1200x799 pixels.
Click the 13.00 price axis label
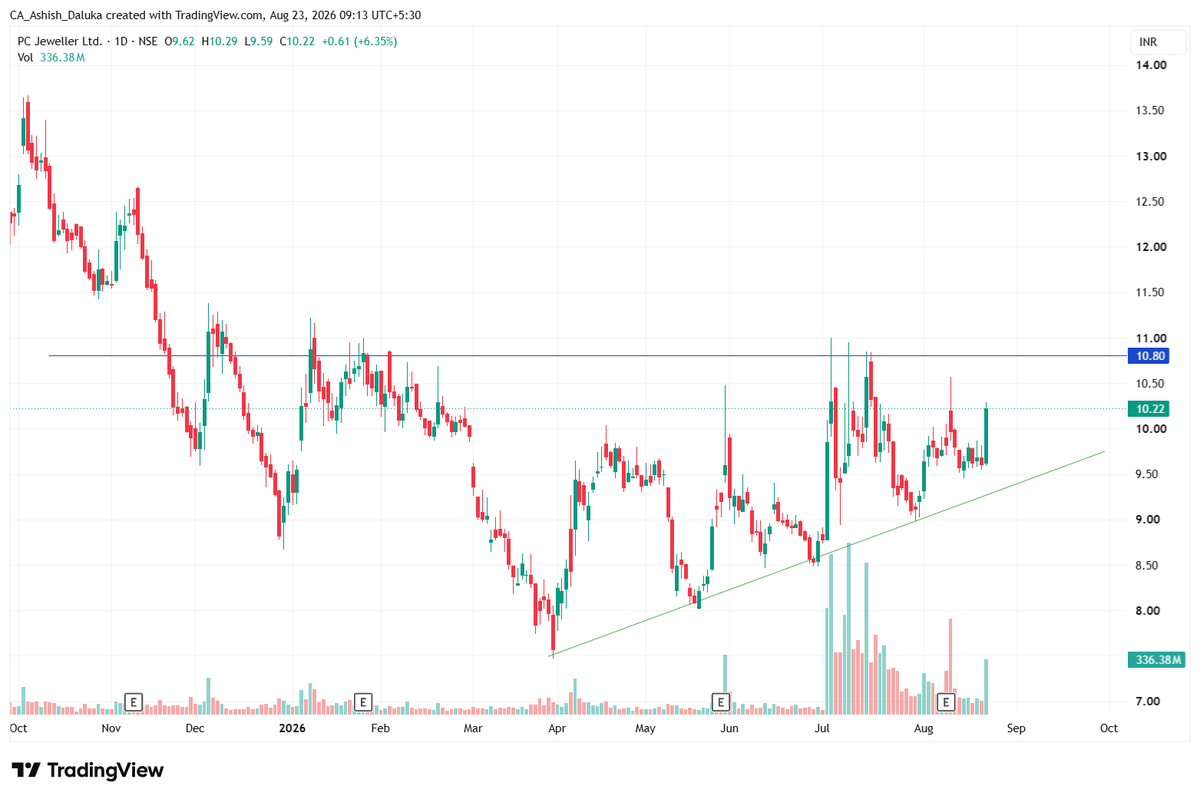point(1151,156)
